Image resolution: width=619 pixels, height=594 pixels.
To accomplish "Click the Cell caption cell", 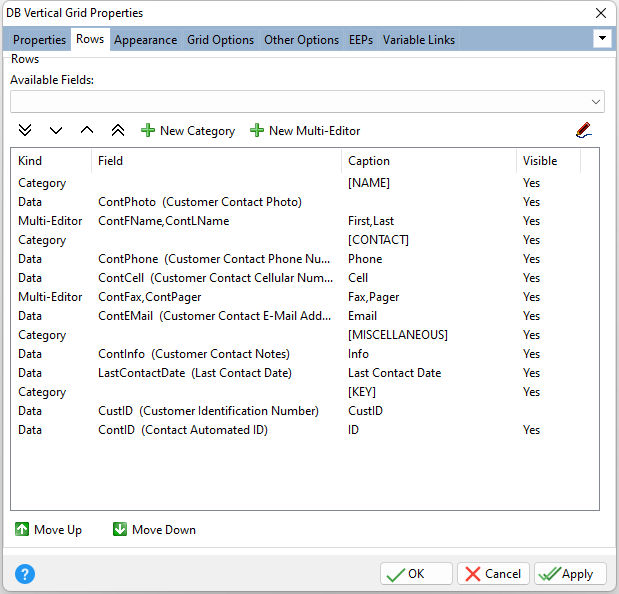I will pyautogui.click(x=358, y=277).
